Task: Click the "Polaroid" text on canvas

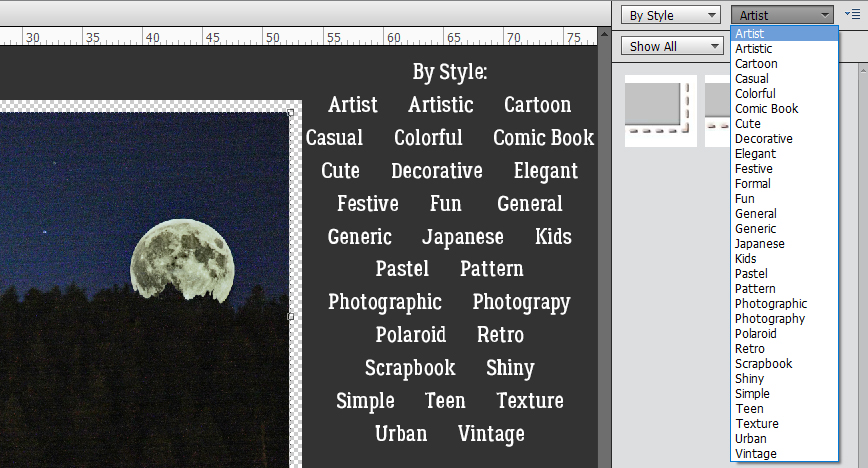Action: [x=411, y=335]
